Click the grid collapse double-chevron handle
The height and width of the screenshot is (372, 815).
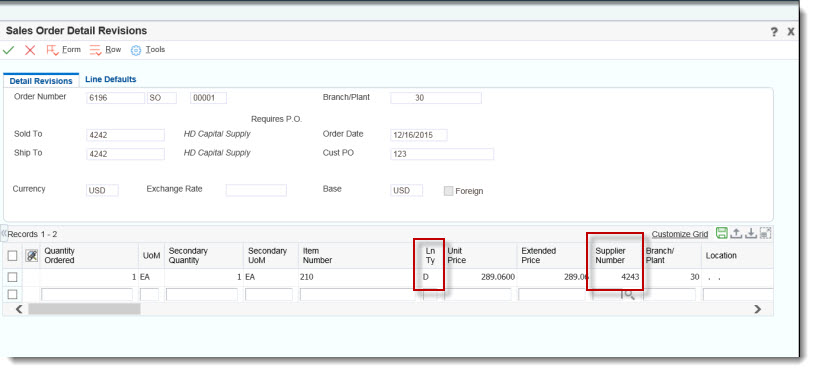(4, 233)
